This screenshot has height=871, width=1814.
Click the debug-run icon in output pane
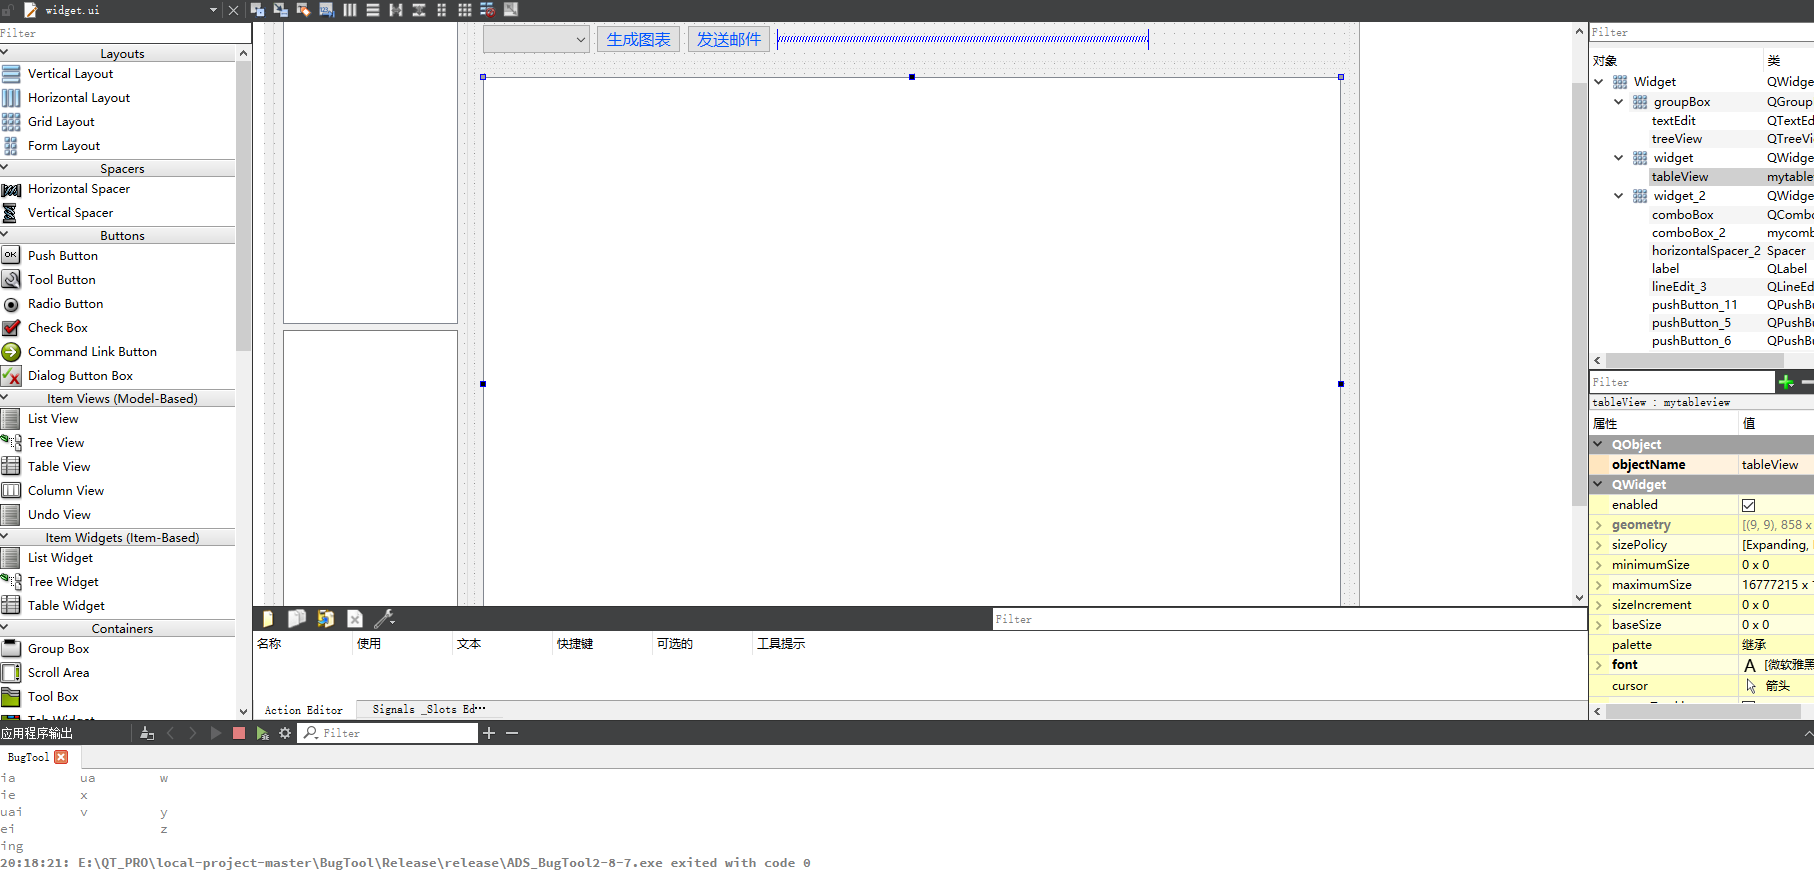click(x=262, y=733)
